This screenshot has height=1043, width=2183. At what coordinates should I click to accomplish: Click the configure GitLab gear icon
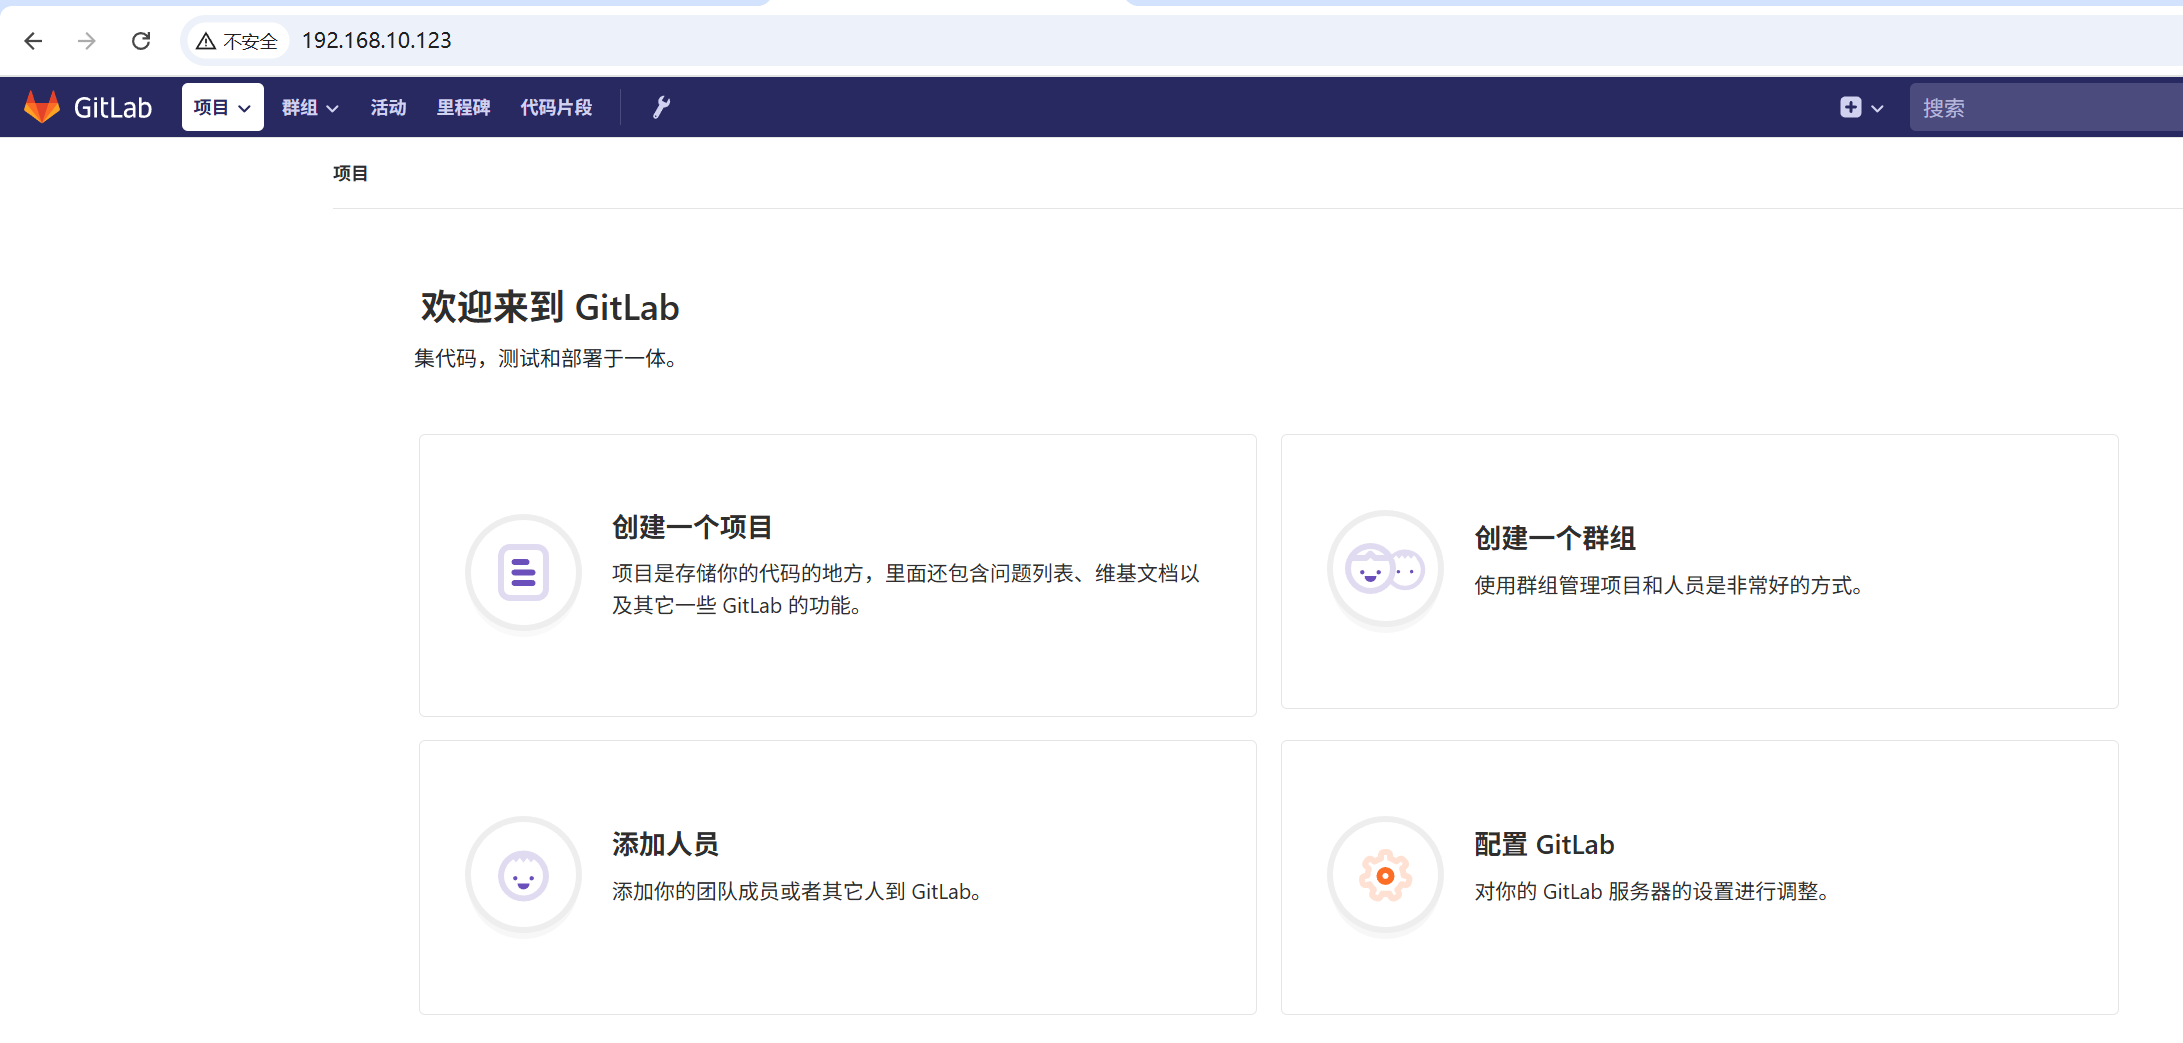click(x=1385, y=876)
